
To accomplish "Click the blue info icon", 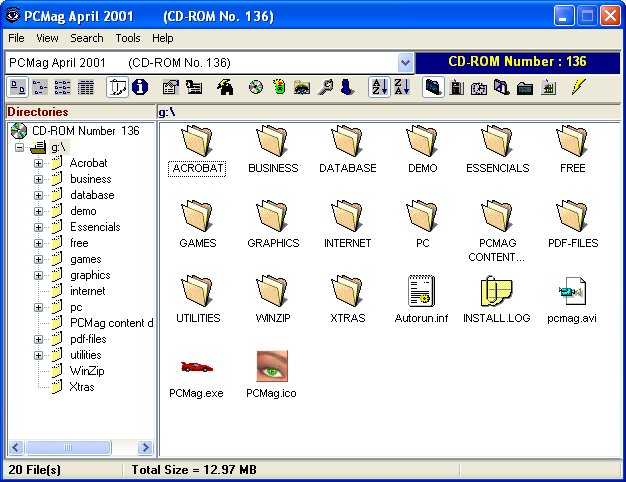I will pos(140,87).
